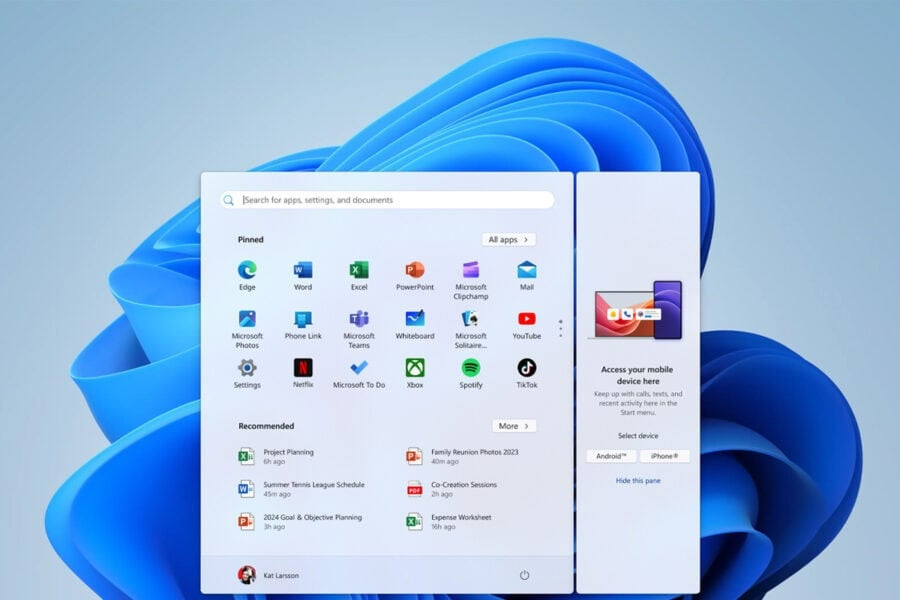Click the power button icon

click(524, 575)
